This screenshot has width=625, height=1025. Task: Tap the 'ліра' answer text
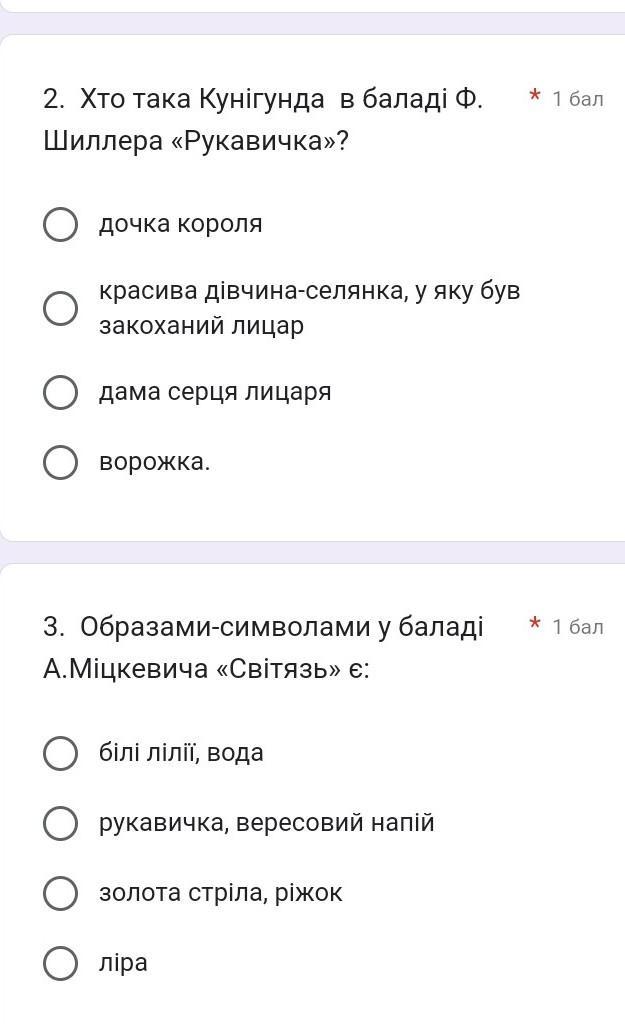pyautogui.click(x=123, y=964)
